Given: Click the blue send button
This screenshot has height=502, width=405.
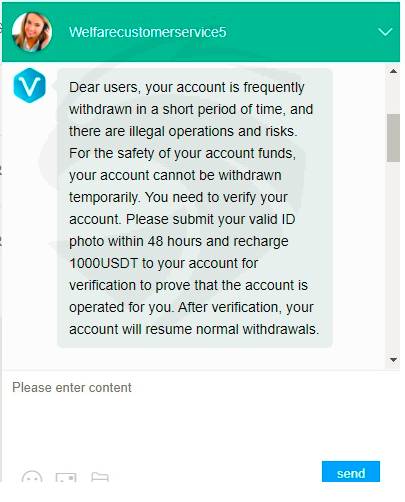Looking at the screenshot, I should click(x=351, y=471).
